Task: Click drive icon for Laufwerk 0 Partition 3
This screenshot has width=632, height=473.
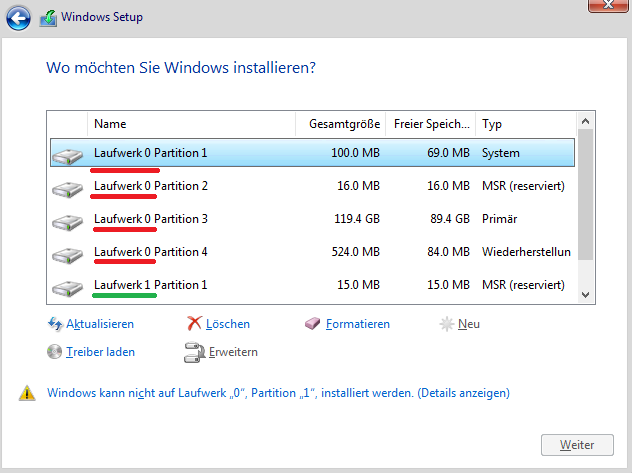Action: (67, 222)
